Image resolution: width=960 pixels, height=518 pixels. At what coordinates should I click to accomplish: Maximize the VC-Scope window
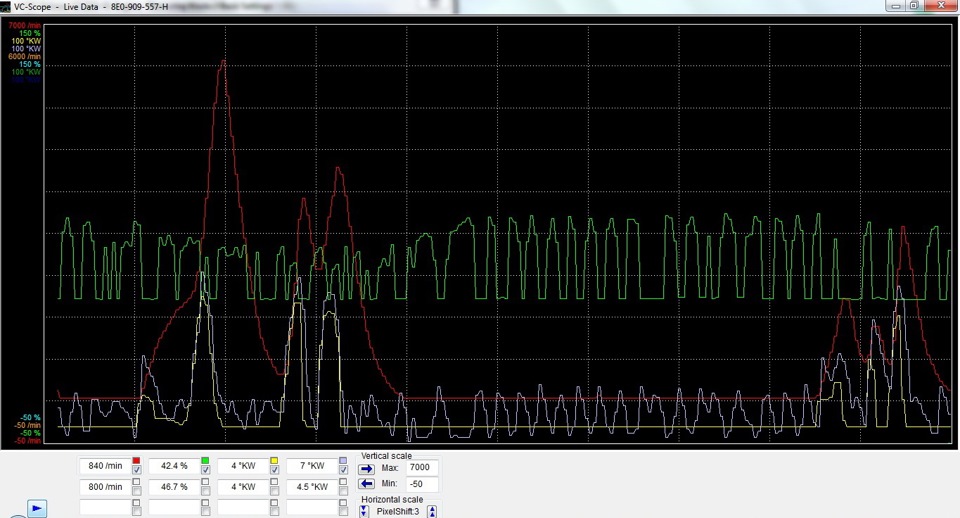[x=914, y=6]
